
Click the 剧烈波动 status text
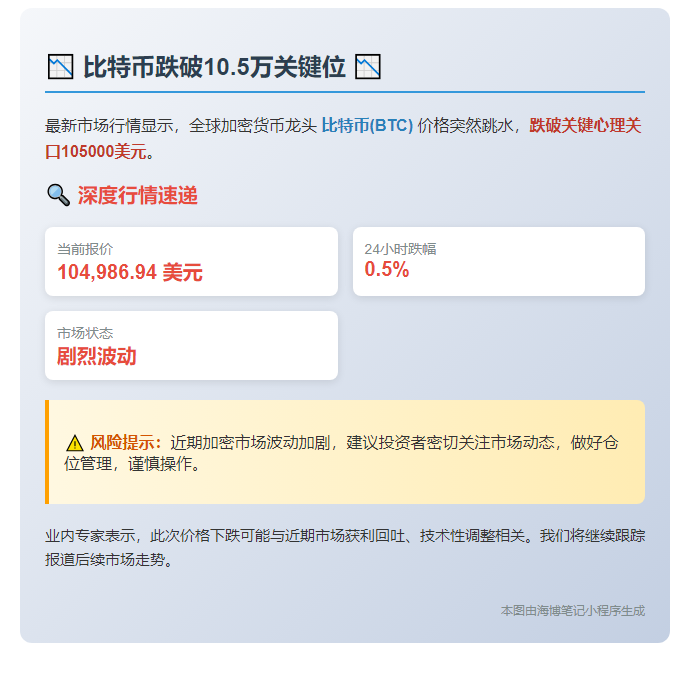click(97, 356)
